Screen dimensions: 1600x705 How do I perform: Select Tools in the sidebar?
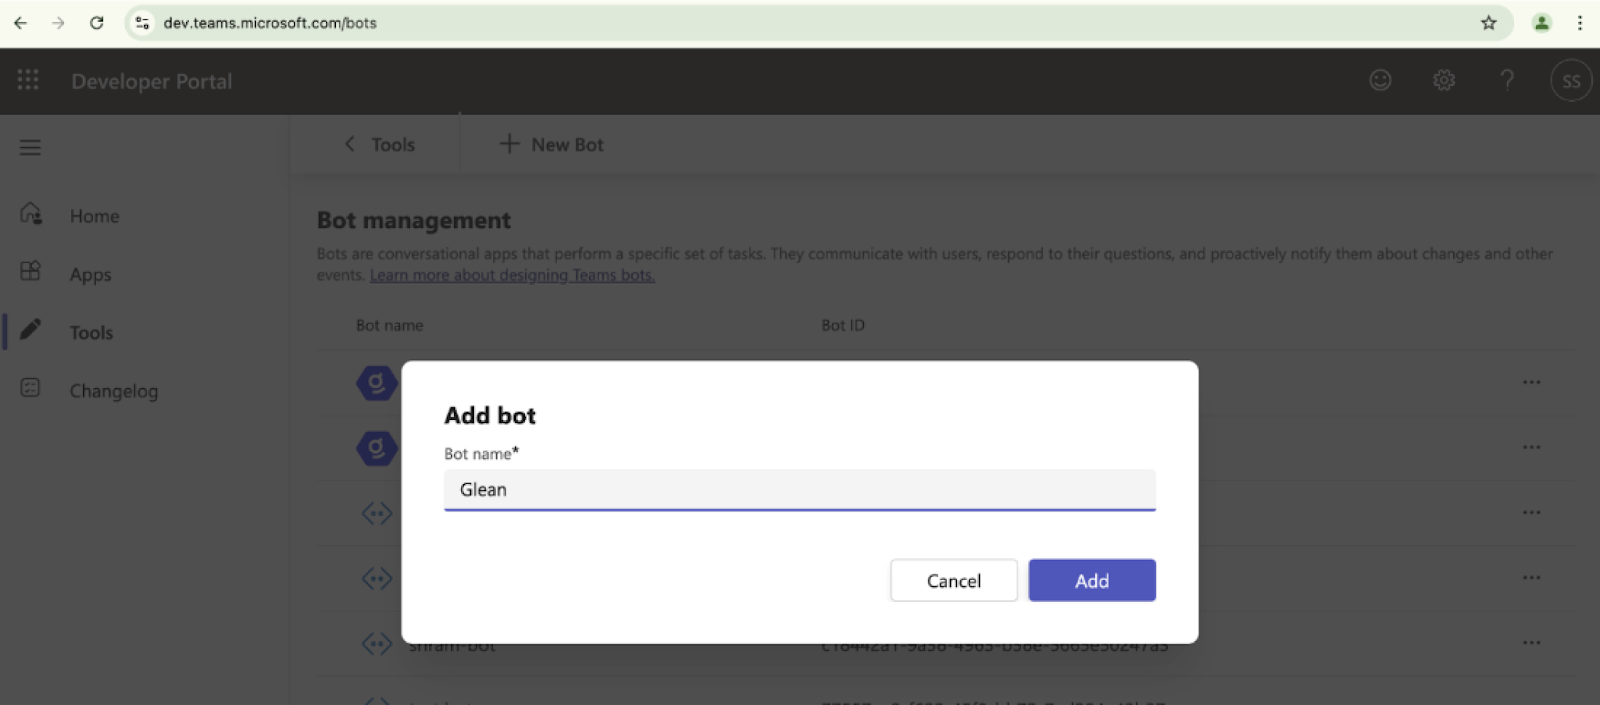(x=91, y=333)
